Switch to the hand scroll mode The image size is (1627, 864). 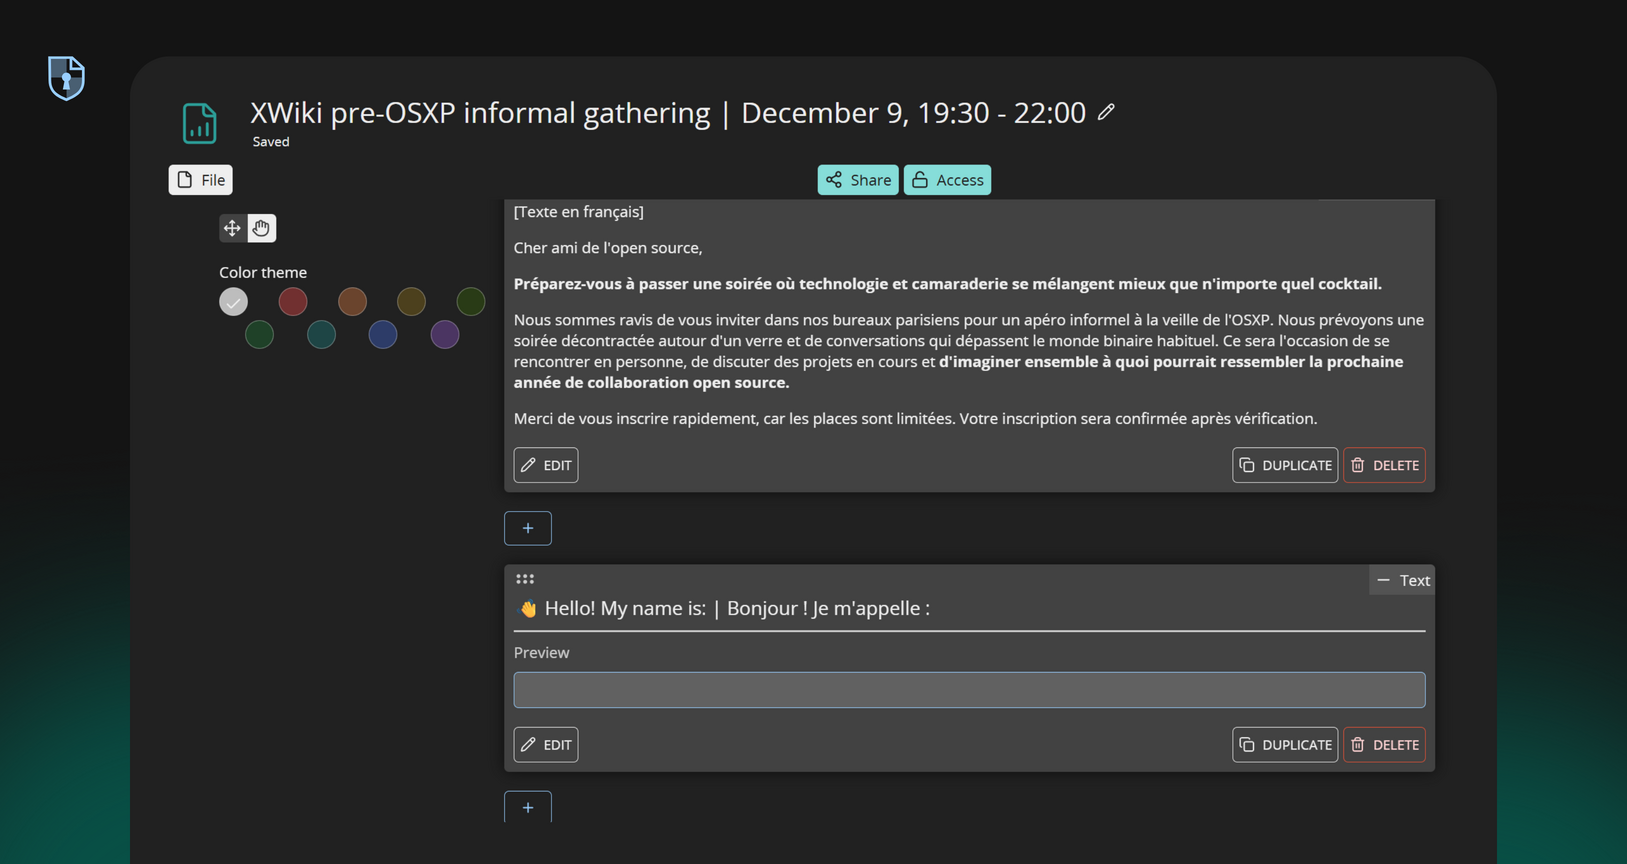point(262,228)
